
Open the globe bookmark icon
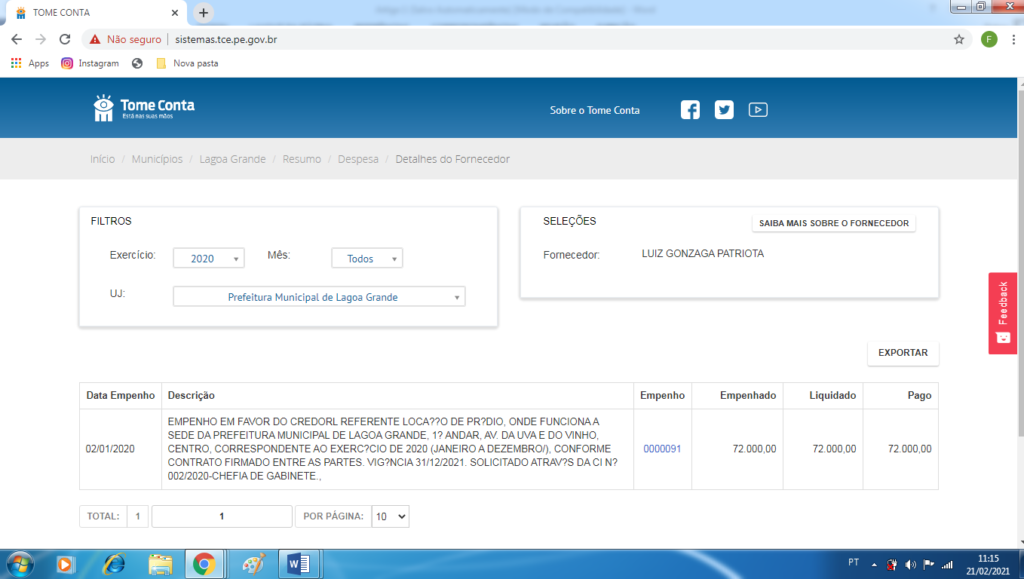click(136, 63)
